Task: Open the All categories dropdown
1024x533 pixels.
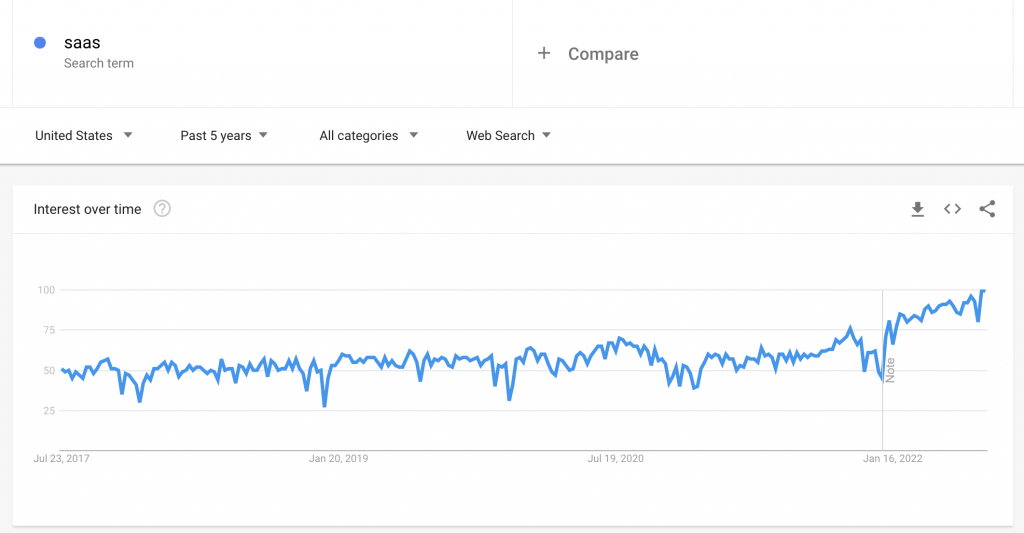Action: tap(368, 136)
